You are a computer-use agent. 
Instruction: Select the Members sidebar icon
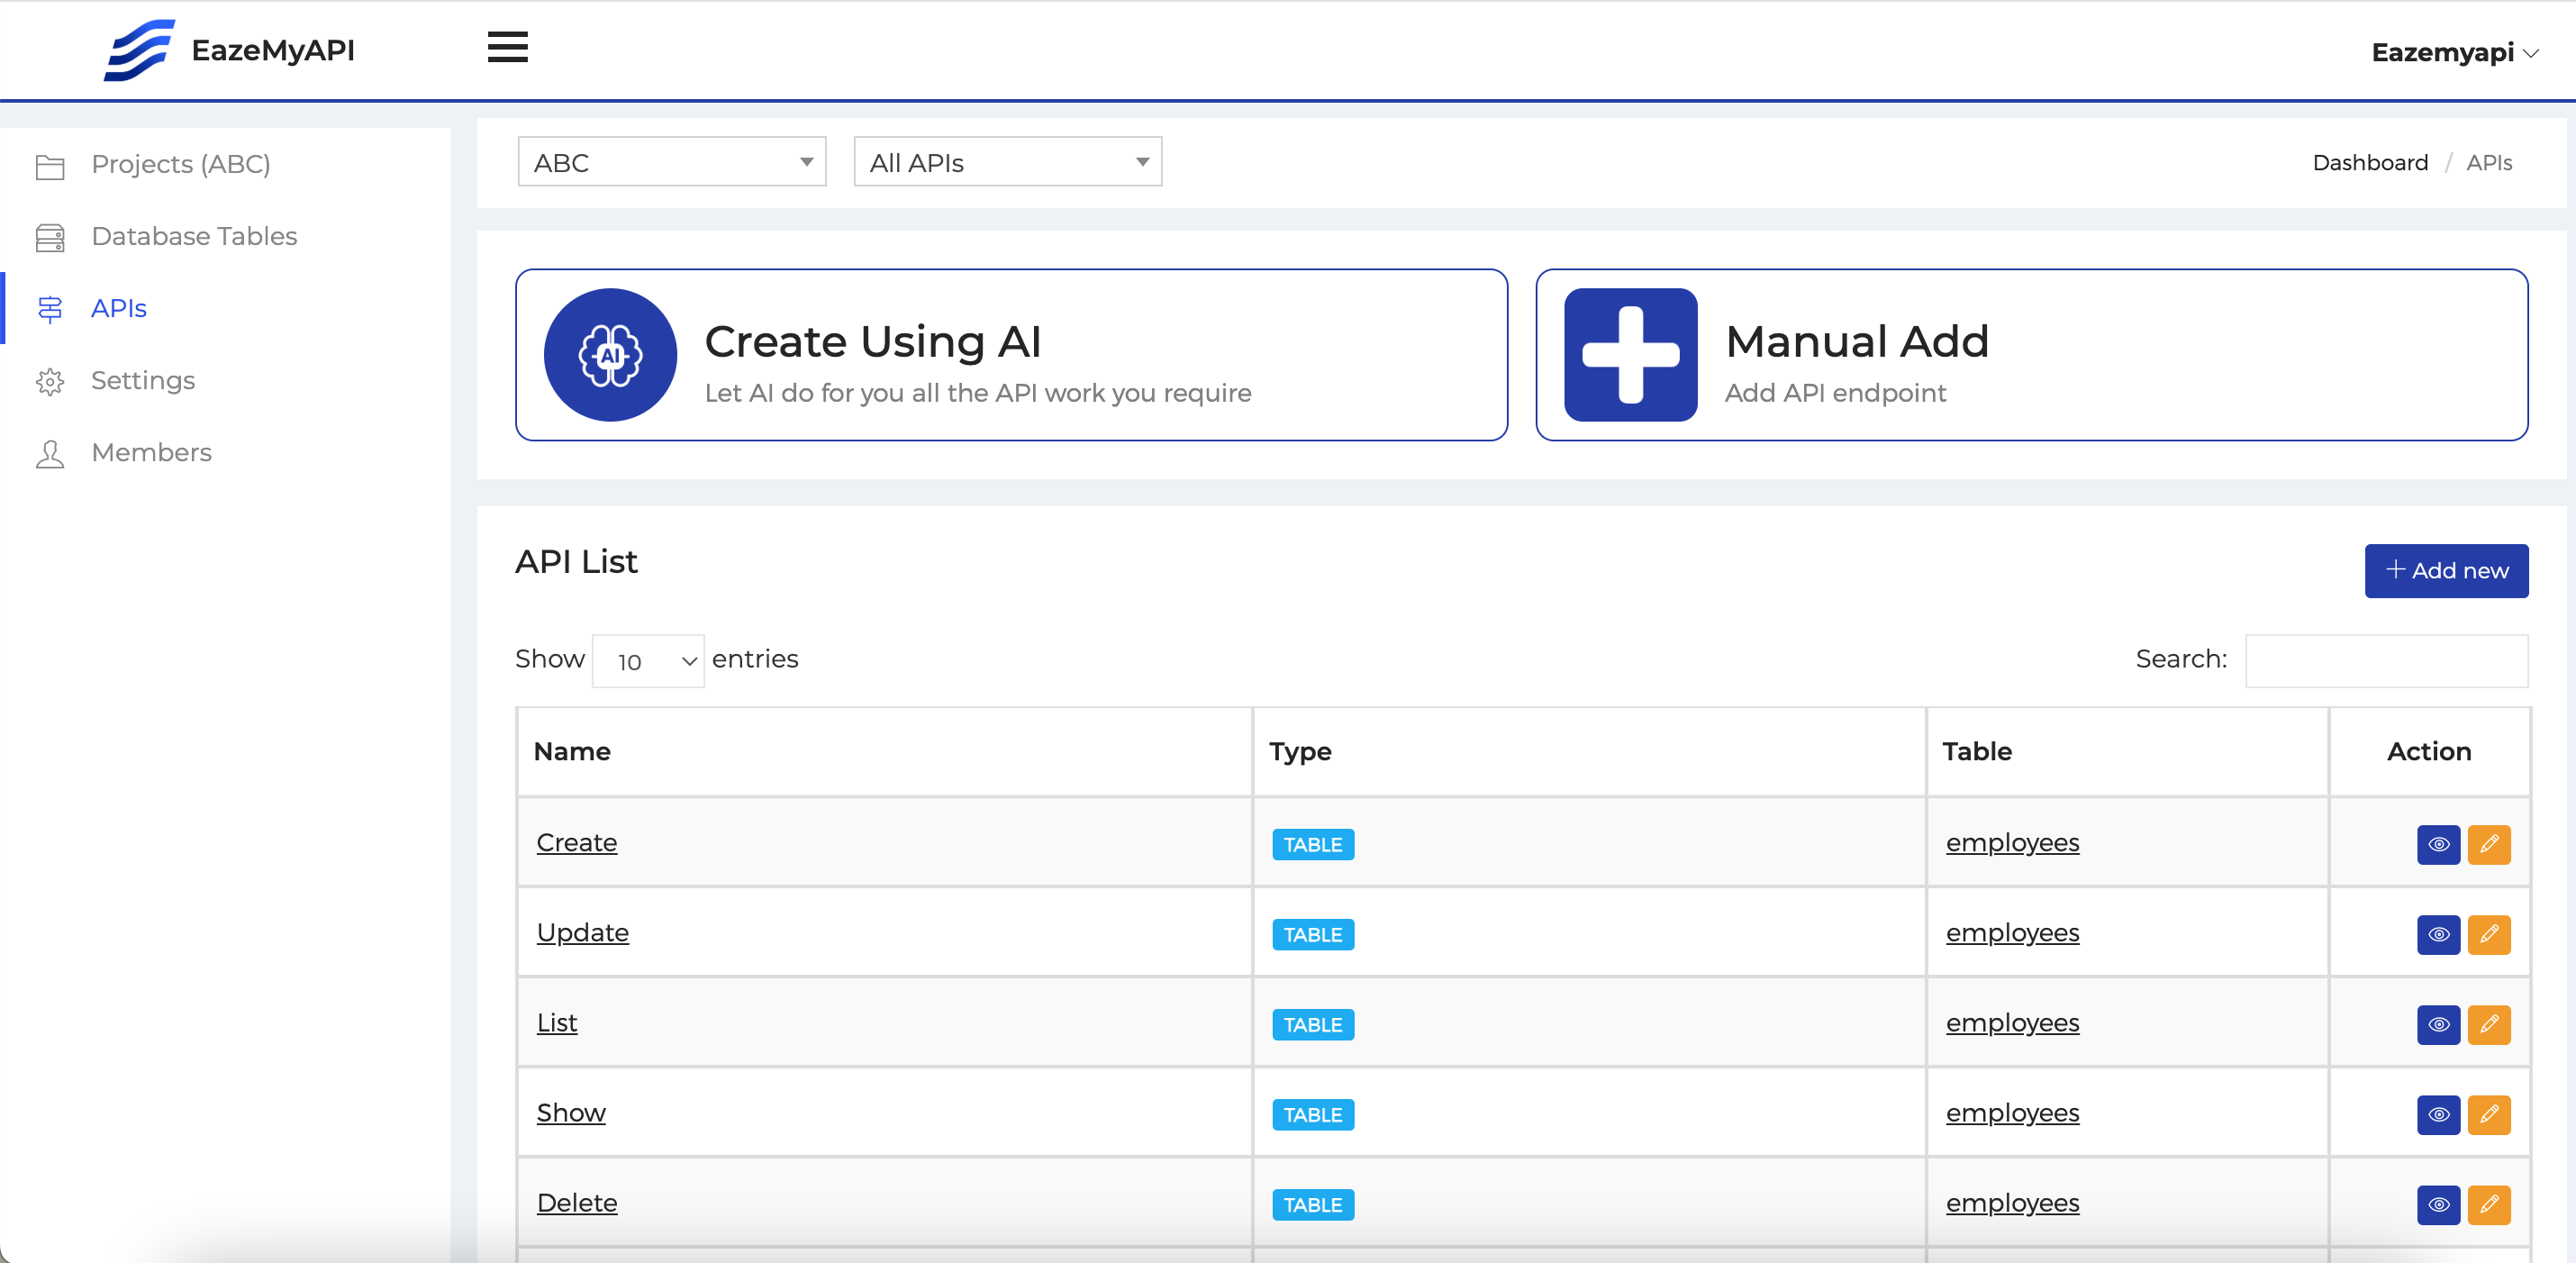coord(50,453)
